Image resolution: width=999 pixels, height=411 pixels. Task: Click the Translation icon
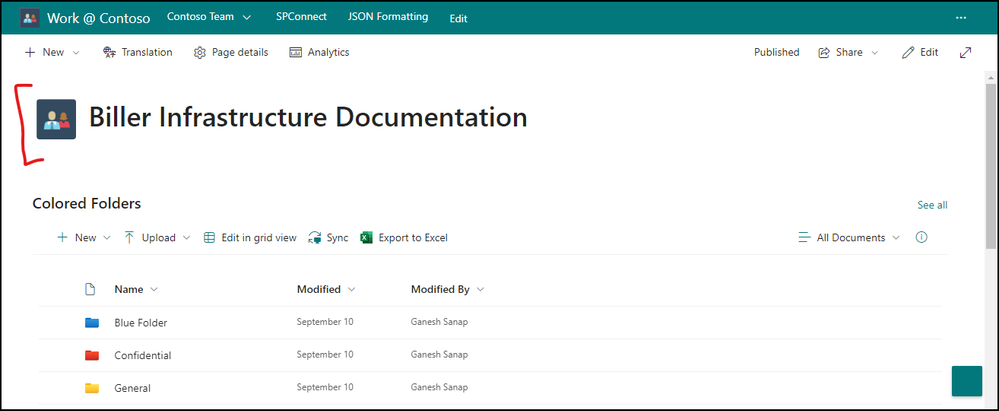point(109,52)
